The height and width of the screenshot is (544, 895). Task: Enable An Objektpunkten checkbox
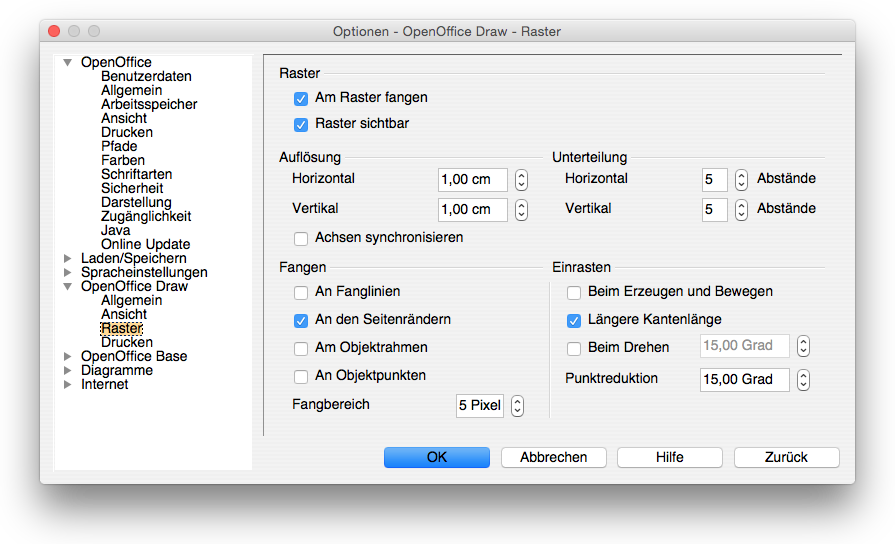click(x=301, y=377)
